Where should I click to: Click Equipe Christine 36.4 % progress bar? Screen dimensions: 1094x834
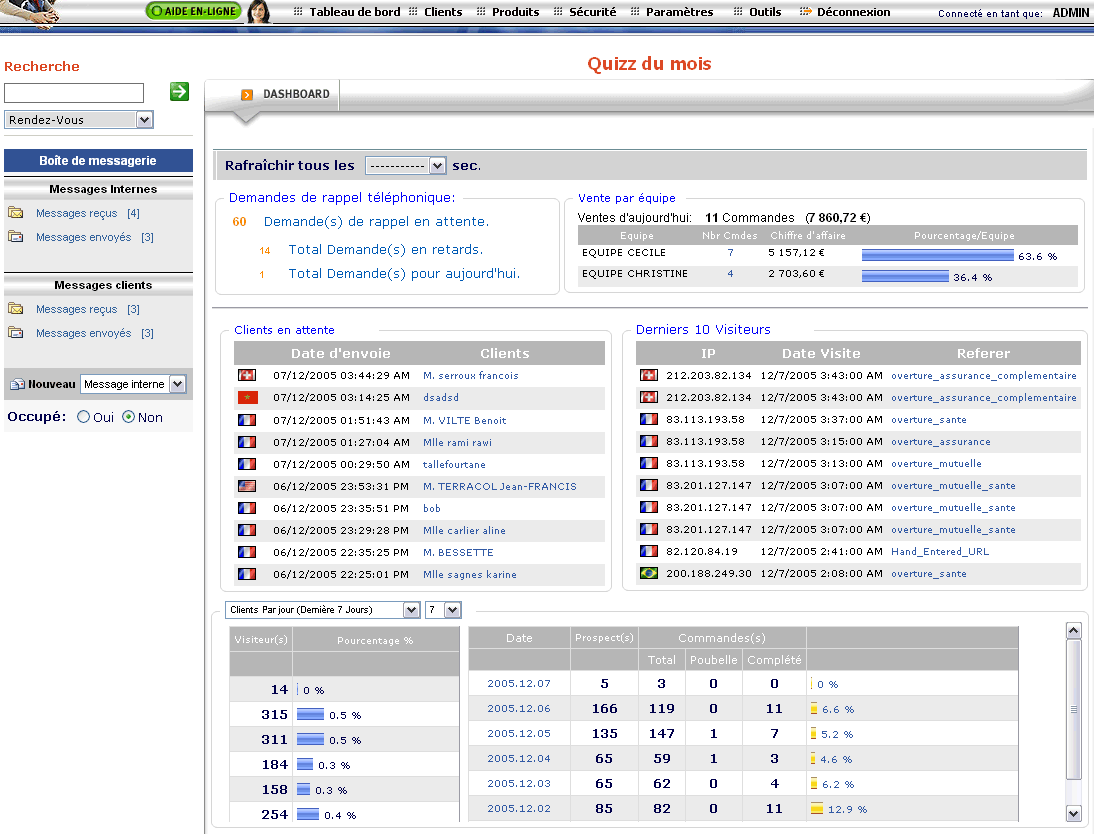(x=906, y=277)
